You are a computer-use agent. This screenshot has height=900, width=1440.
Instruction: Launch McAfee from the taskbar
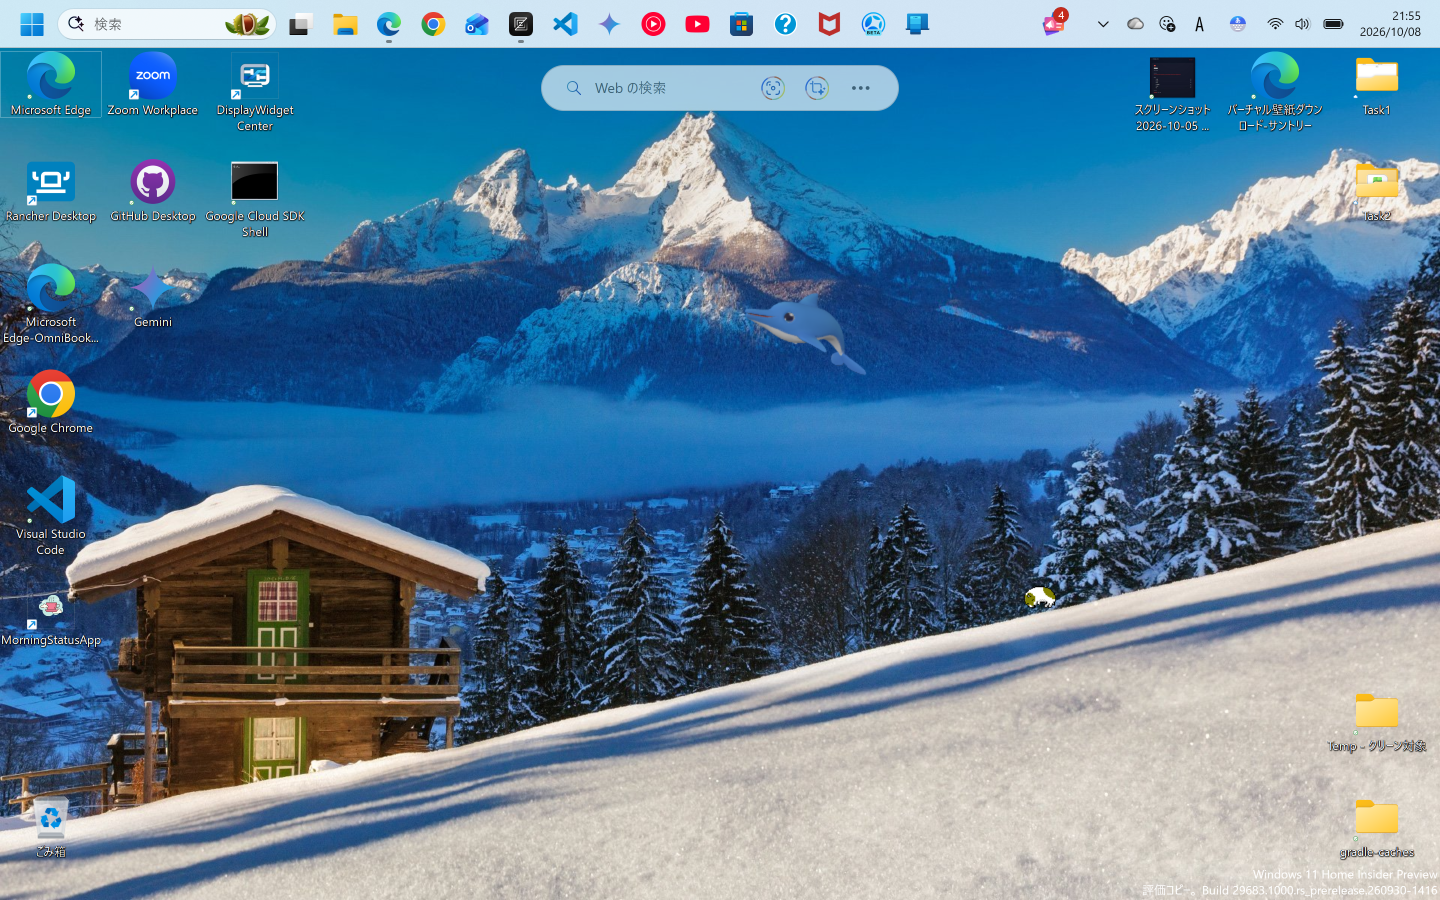[829, 24]
